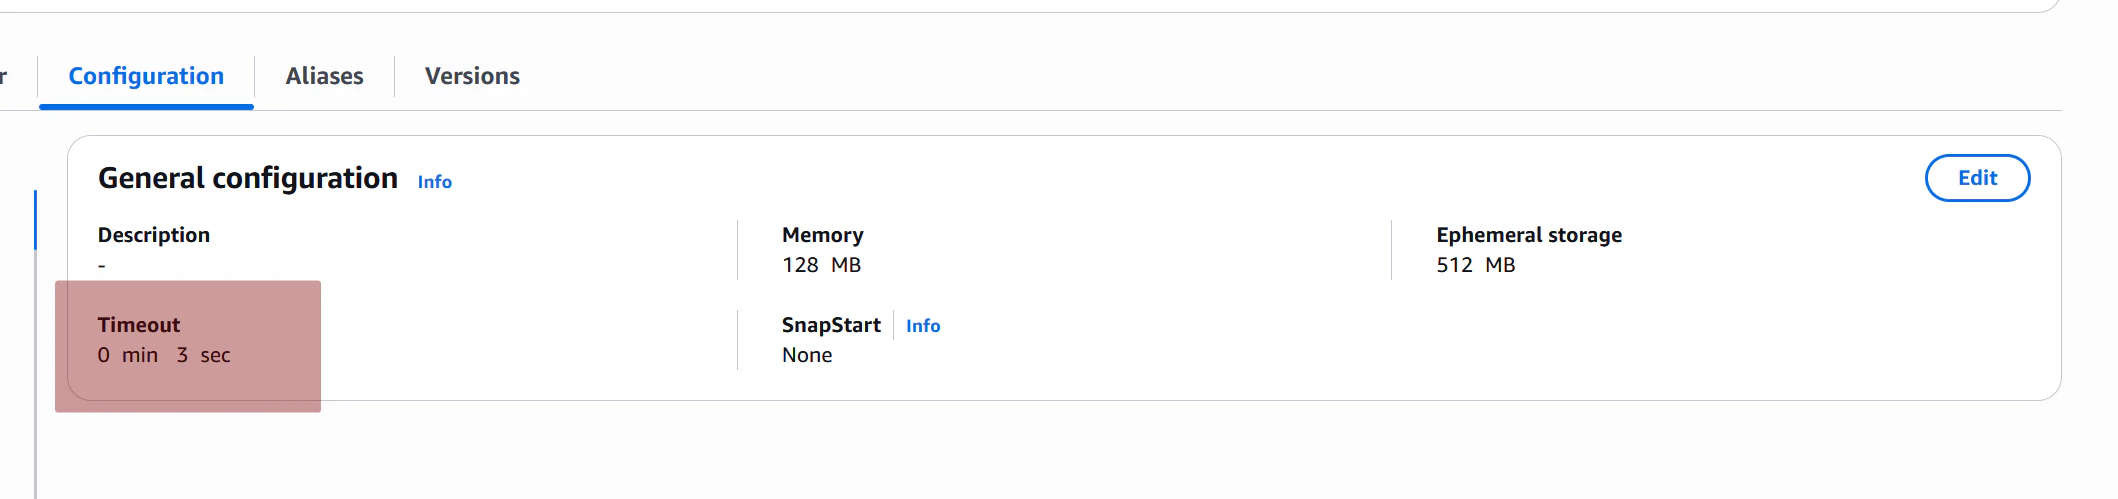Open the Info link next to SnapStart
The height and width of the screenshot is (499, 2118).
click(923, 326)
